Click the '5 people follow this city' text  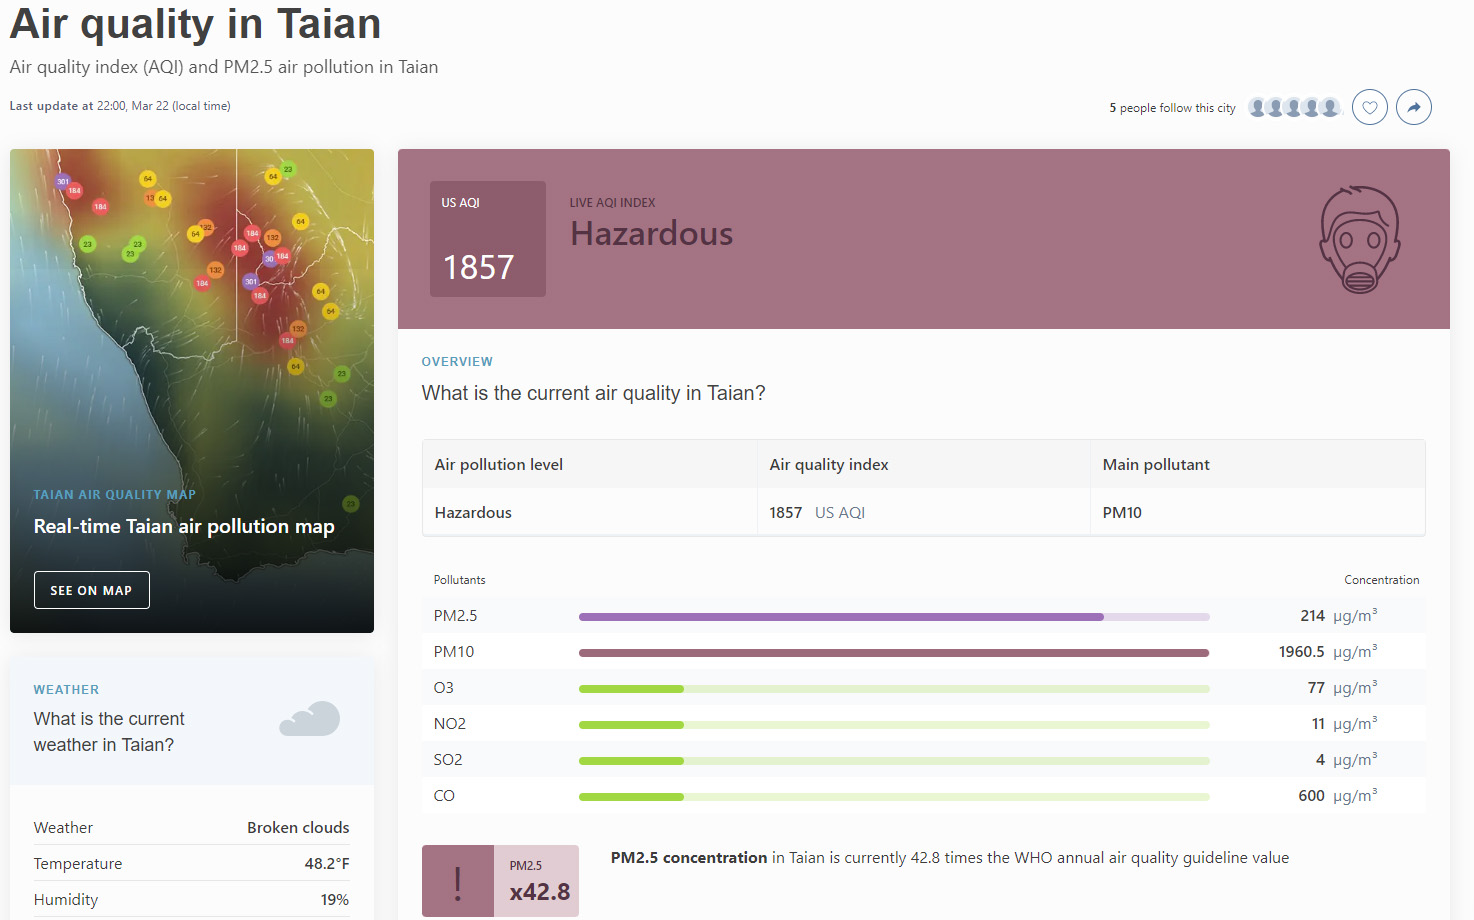(x=1172, y=108)
